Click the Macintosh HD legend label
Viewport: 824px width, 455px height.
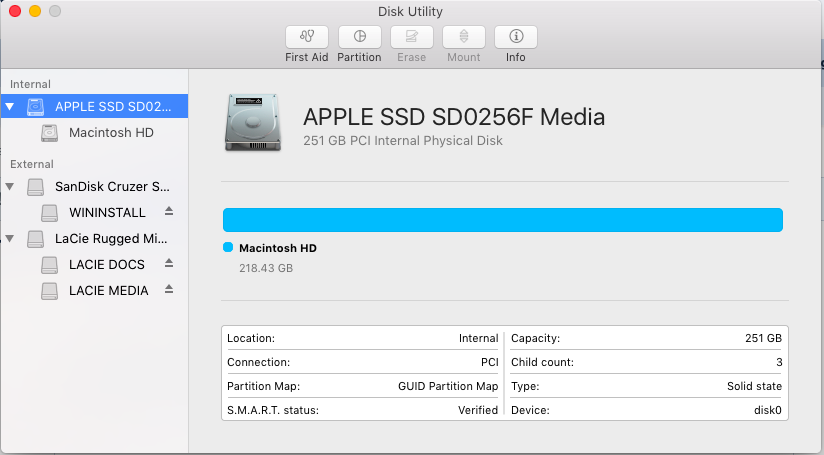point(278,248)
